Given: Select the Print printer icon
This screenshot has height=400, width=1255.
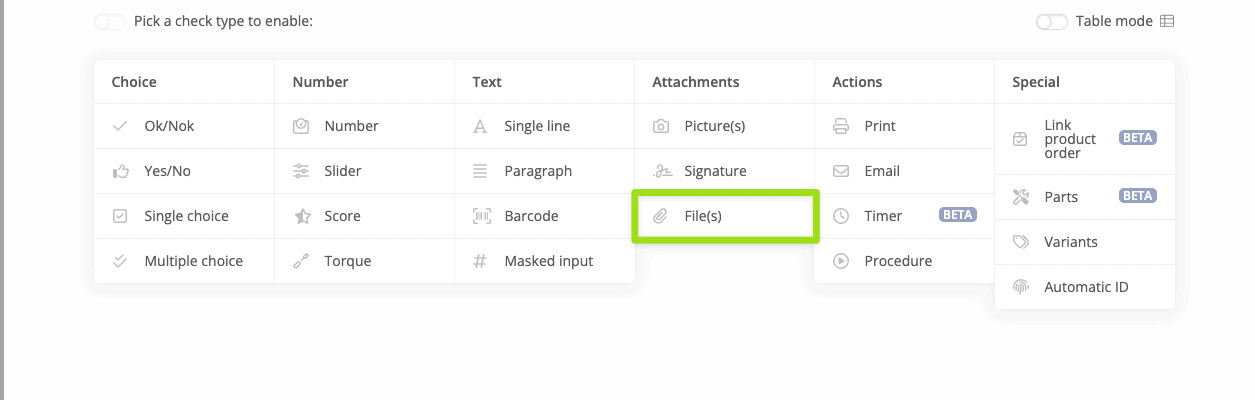Looking at the screenshot, I should [841, 126].
